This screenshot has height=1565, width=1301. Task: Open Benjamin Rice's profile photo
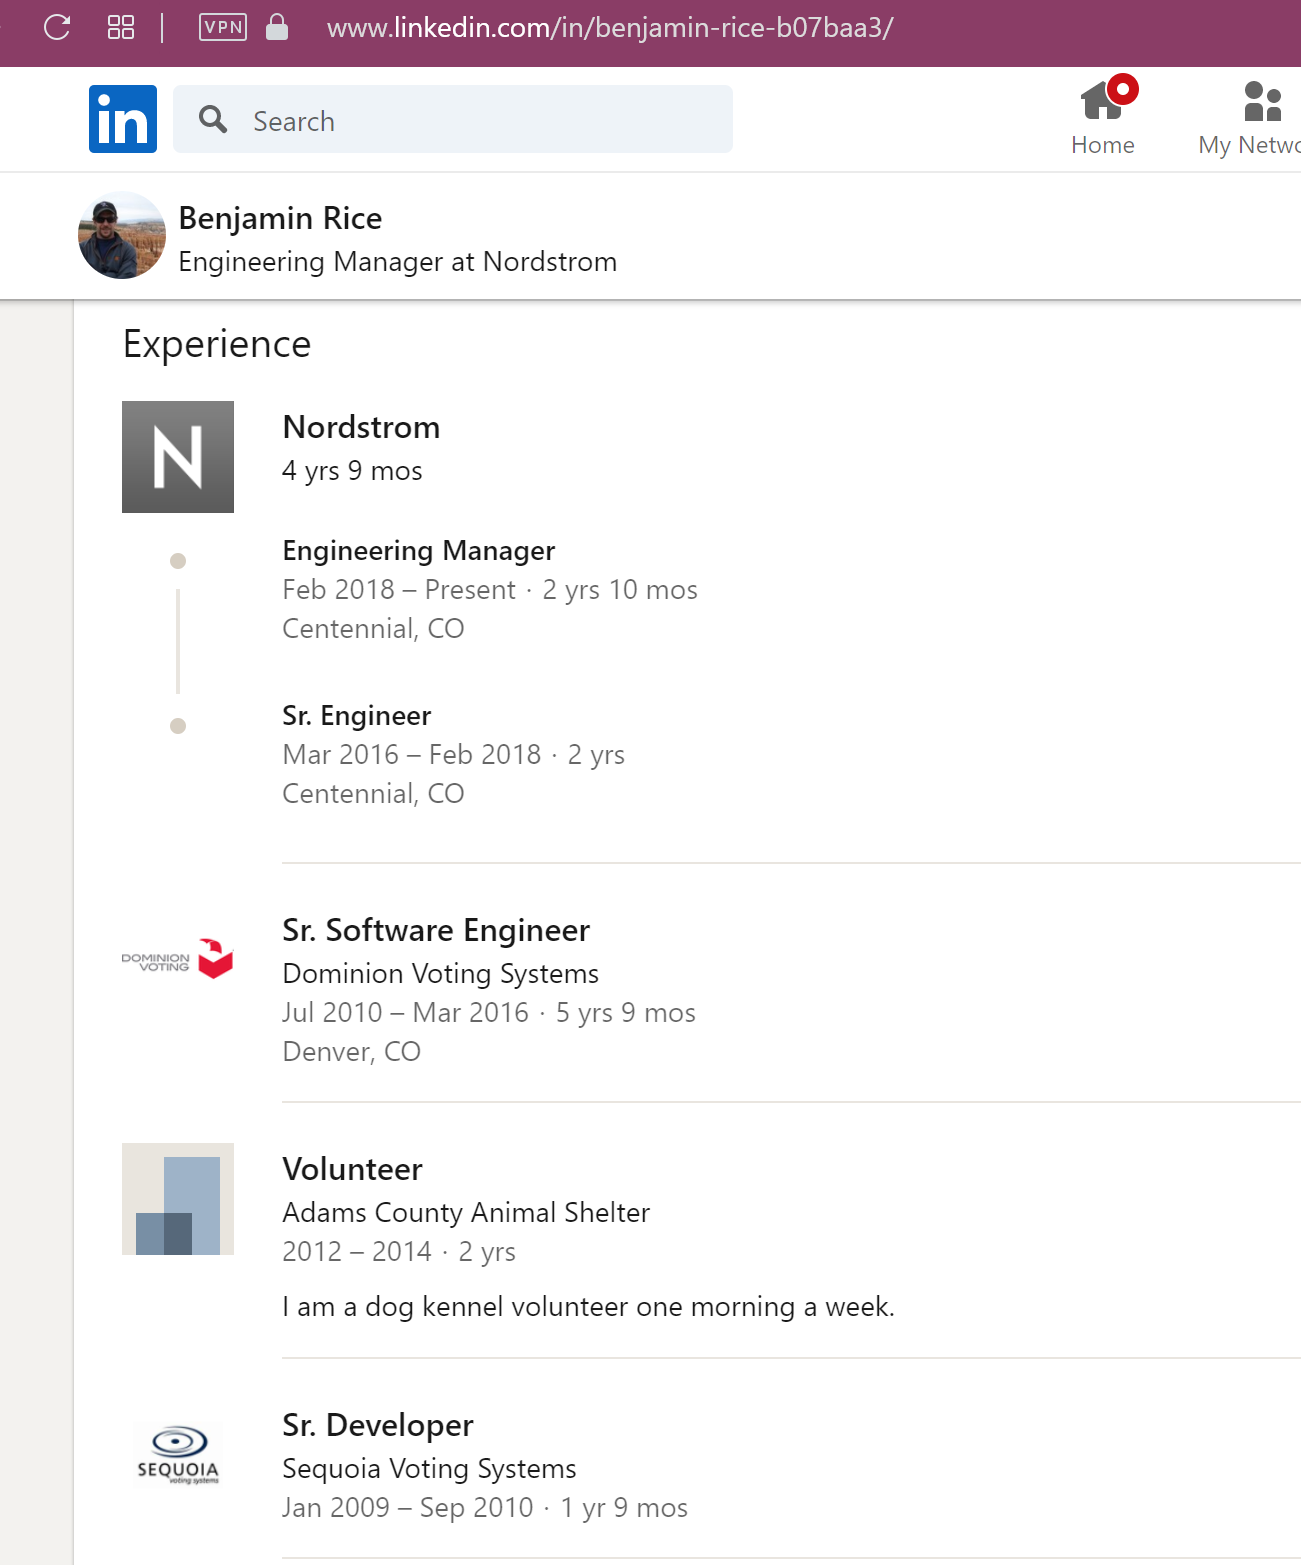pos(122,235)
